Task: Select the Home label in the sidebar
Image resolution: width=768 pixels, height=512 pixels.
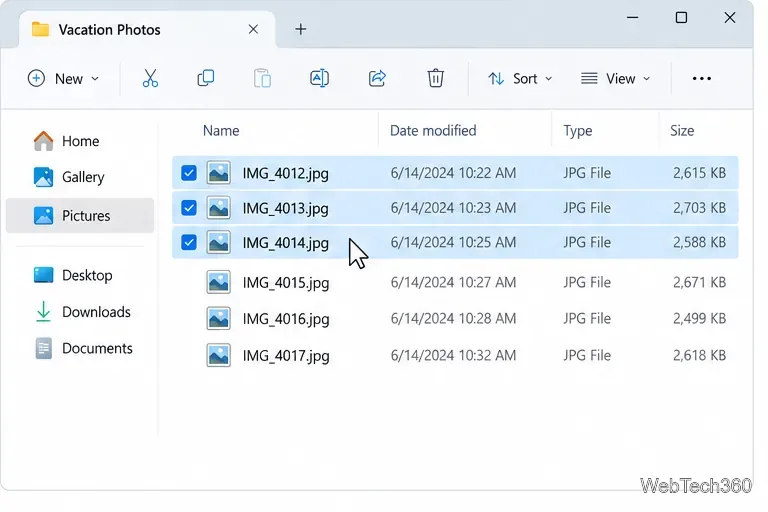Action: point(80,141)
